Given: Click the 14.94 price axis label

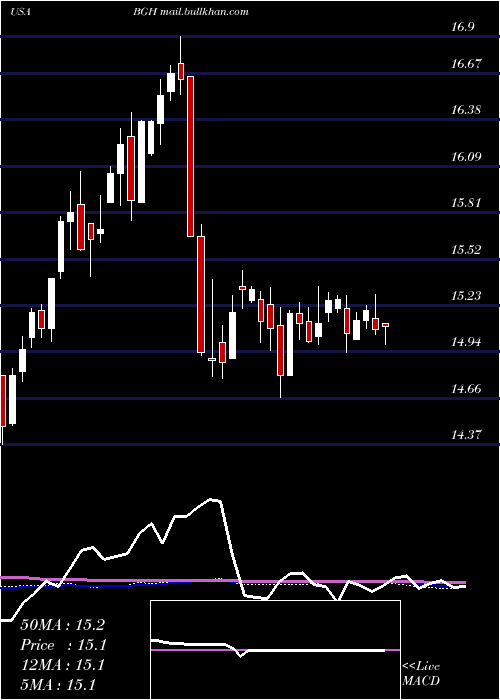Looking at the screenshot, I should (x=466, y=342).
